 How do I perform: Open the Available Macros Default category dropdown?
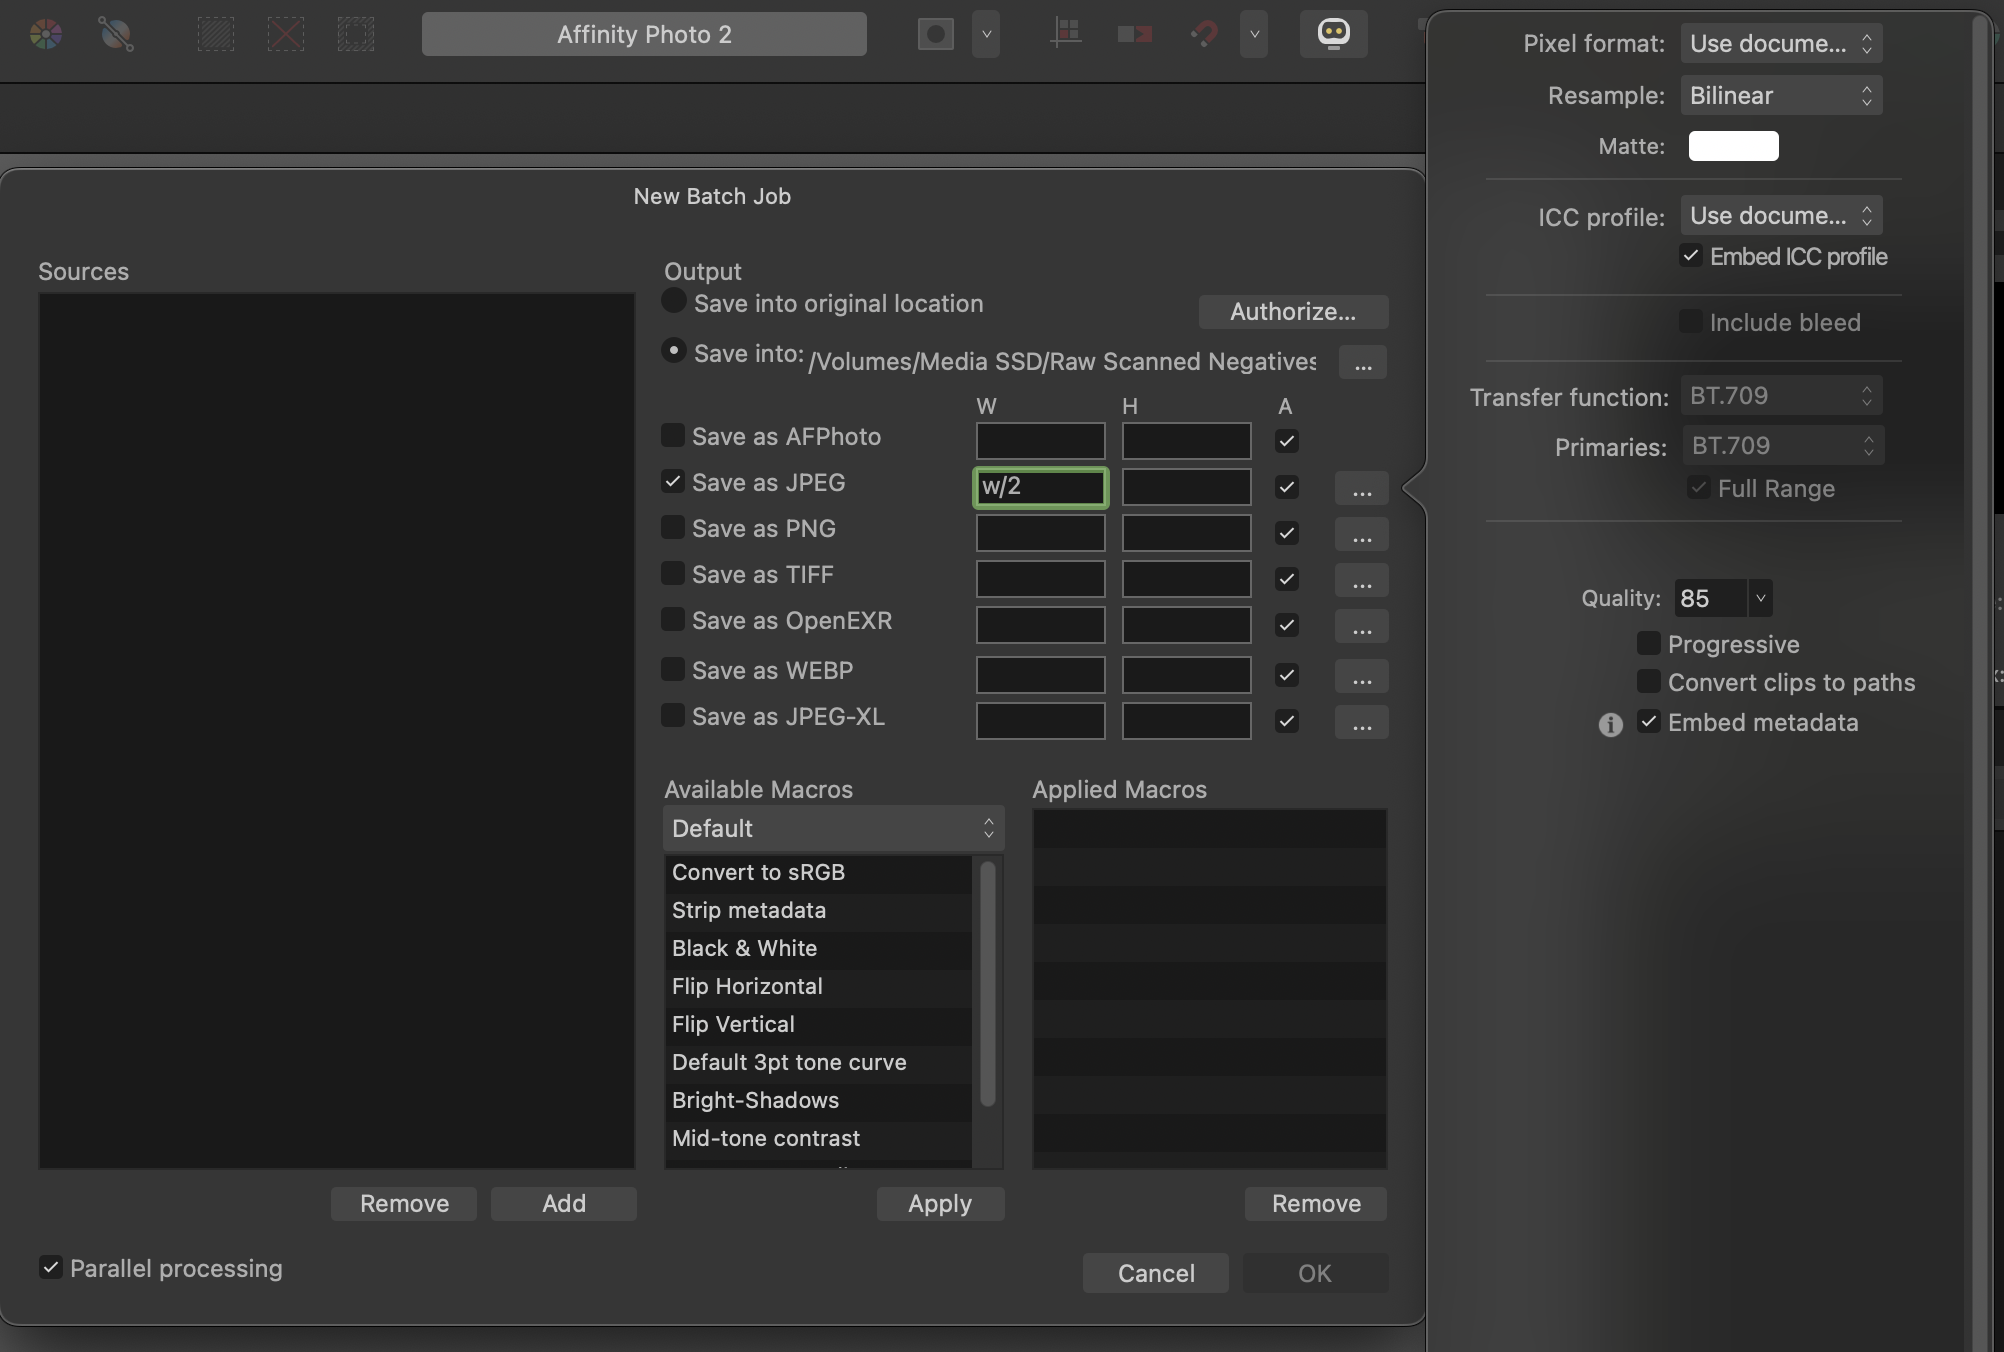coord(834,829)
